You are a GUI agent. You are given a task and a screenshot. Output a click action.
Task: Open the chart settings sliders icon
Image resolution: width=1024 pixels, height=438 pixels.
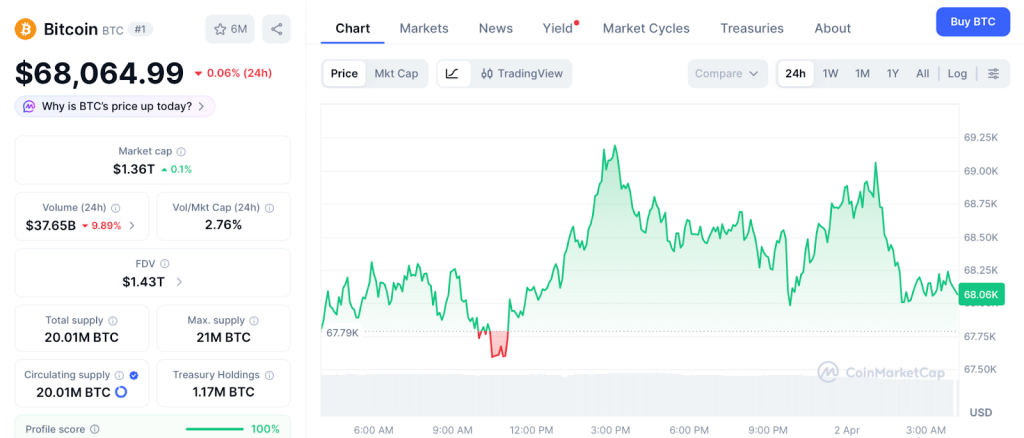coord(993,73)
